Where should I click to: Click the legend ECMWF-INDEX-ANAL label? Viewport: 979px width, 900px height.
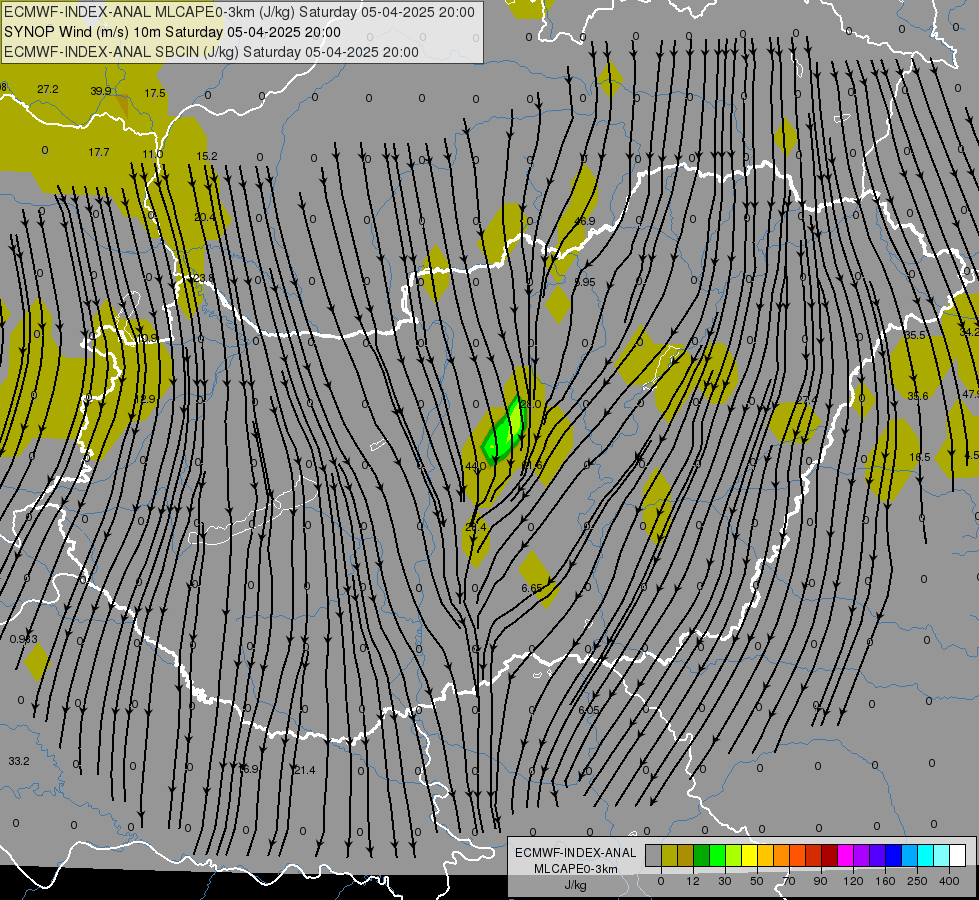point(576,853)
